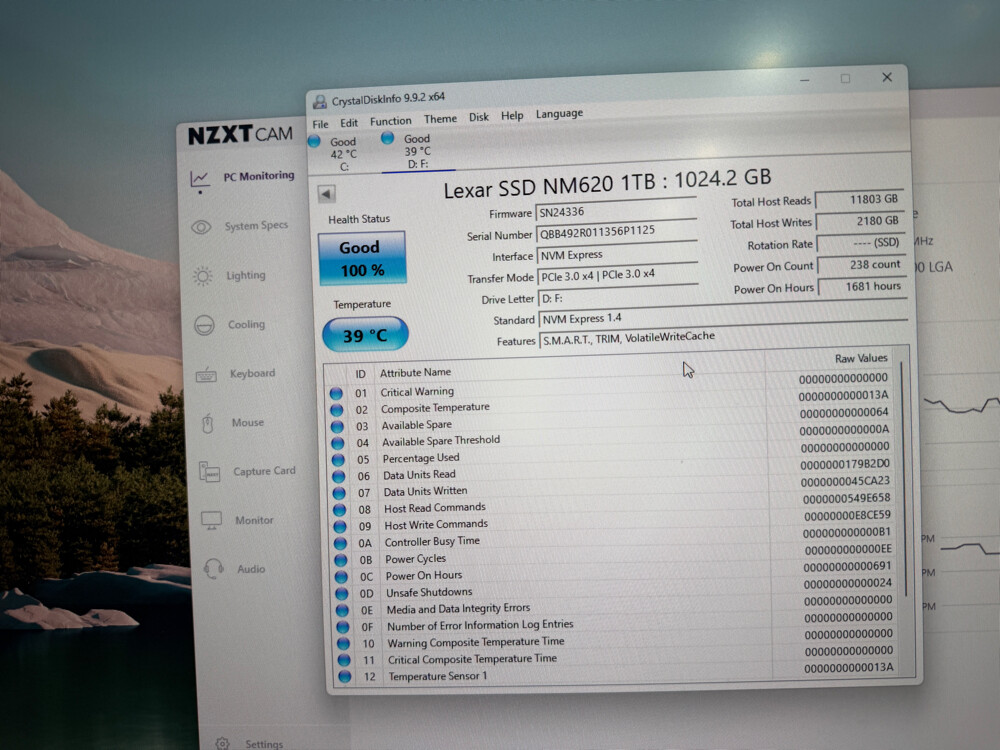The width and height of the screenshot is (1000, 750).
Task: Open the Mouse icon in NZXT CAM
Action: click(x=208, y=423)
